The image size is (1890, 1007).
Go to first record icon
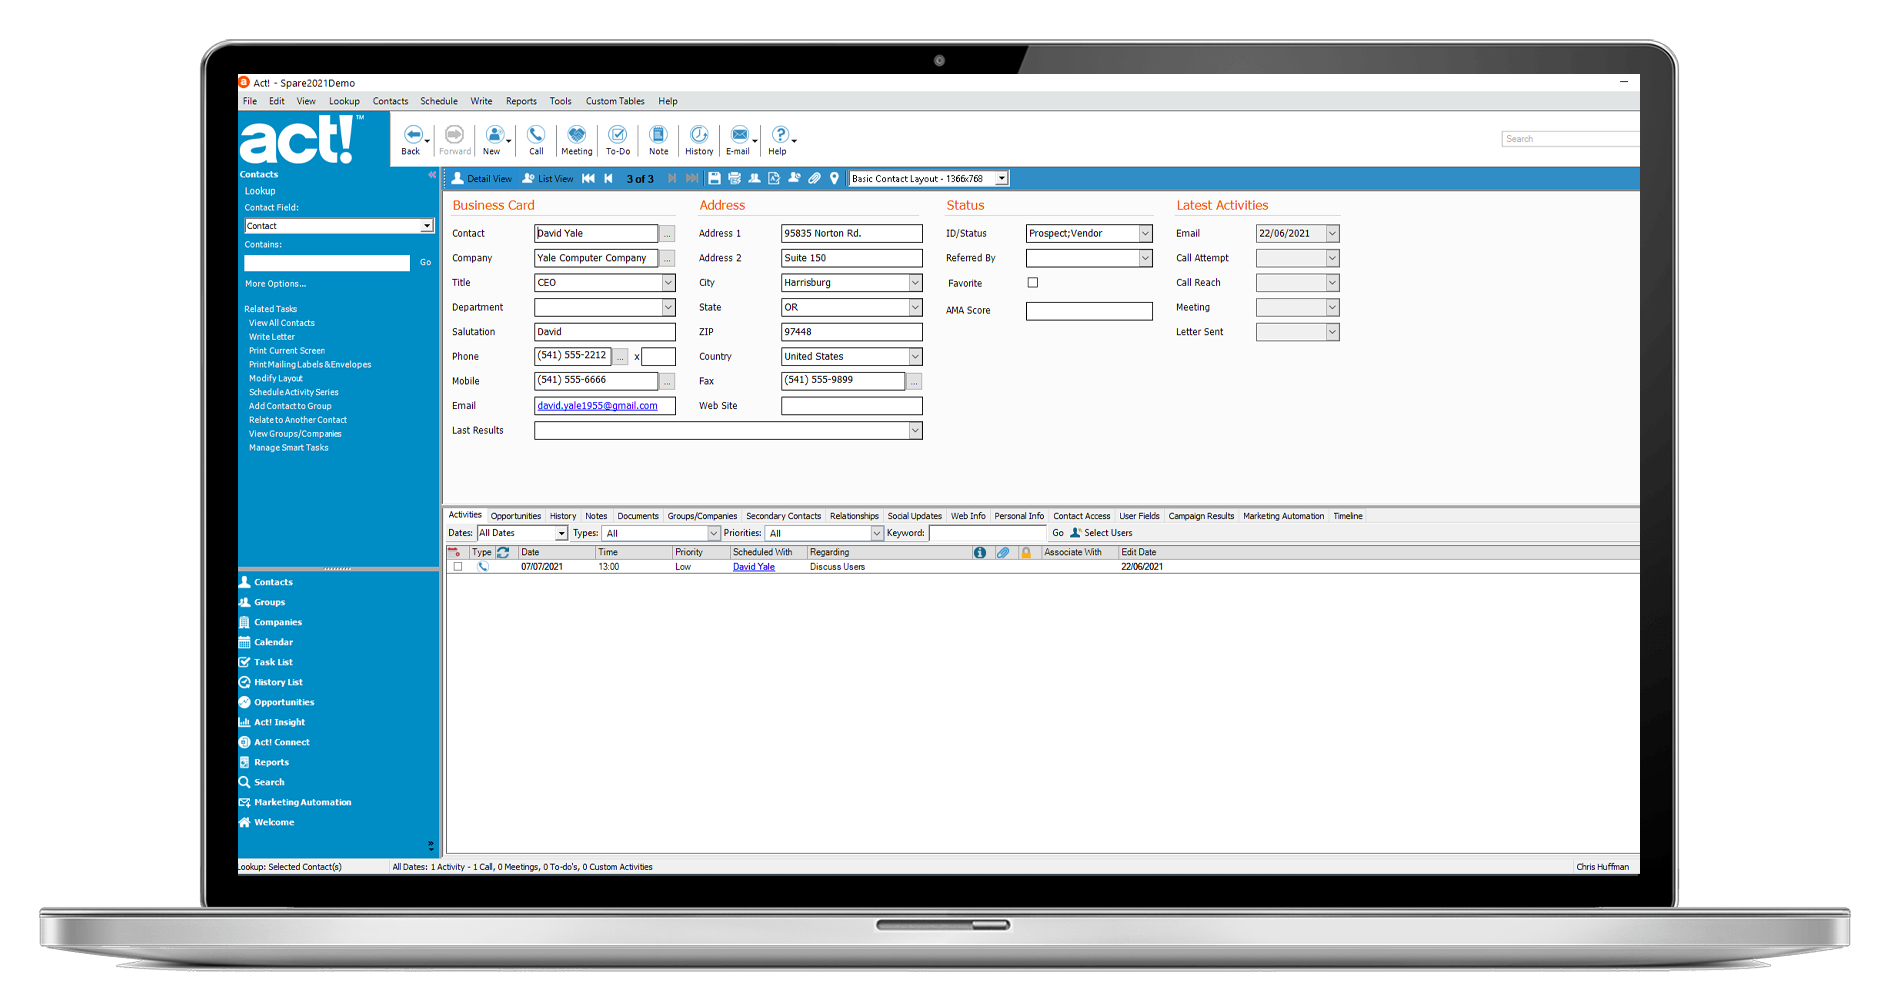588,179
